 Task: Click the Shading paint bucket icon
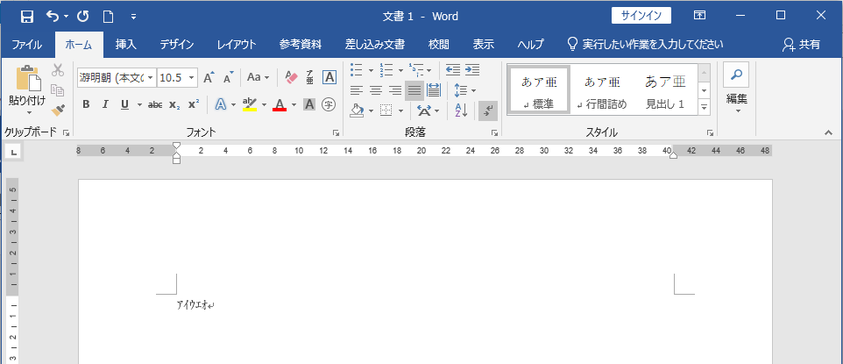(x=356, y=111)
